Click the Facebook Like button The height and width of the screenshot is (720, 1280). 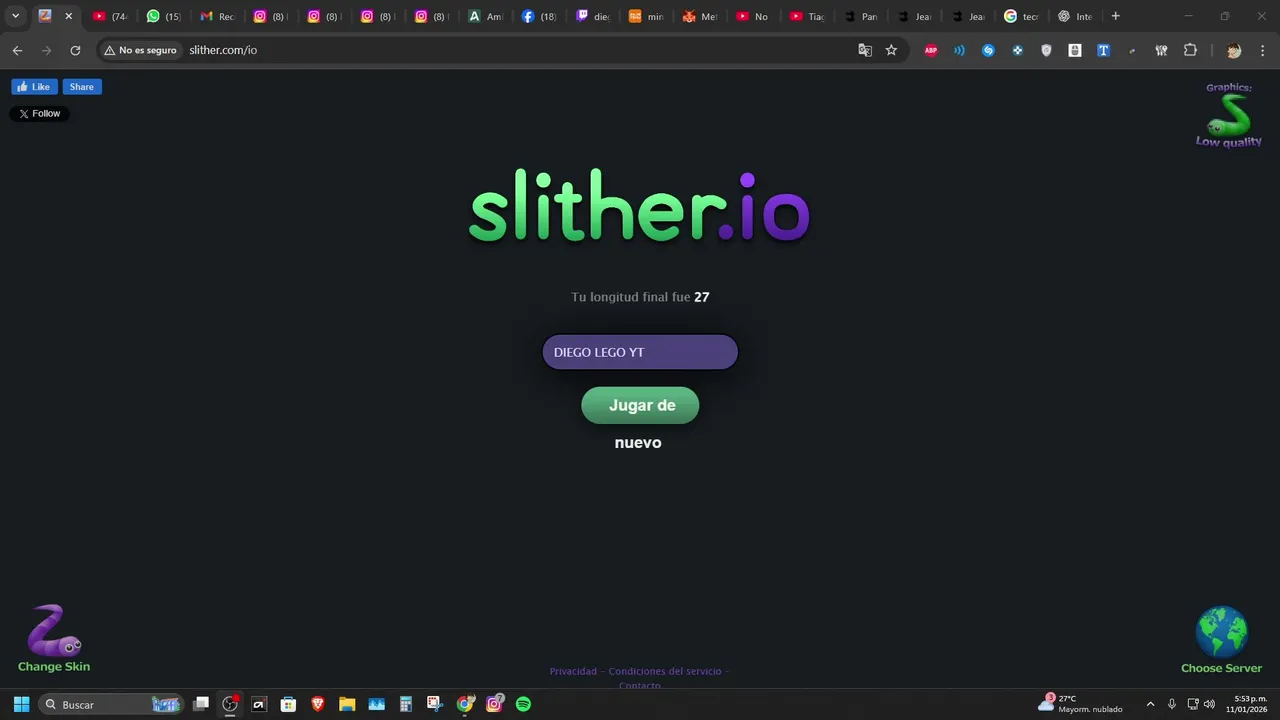click(x=34, y=87)
